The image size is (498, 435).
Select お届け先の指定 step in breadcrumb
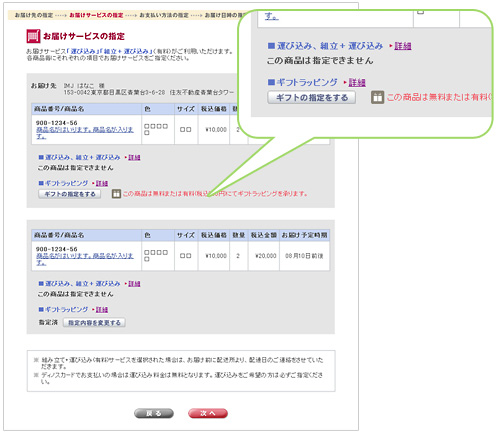pyautogui.click(x=34, y=15)
